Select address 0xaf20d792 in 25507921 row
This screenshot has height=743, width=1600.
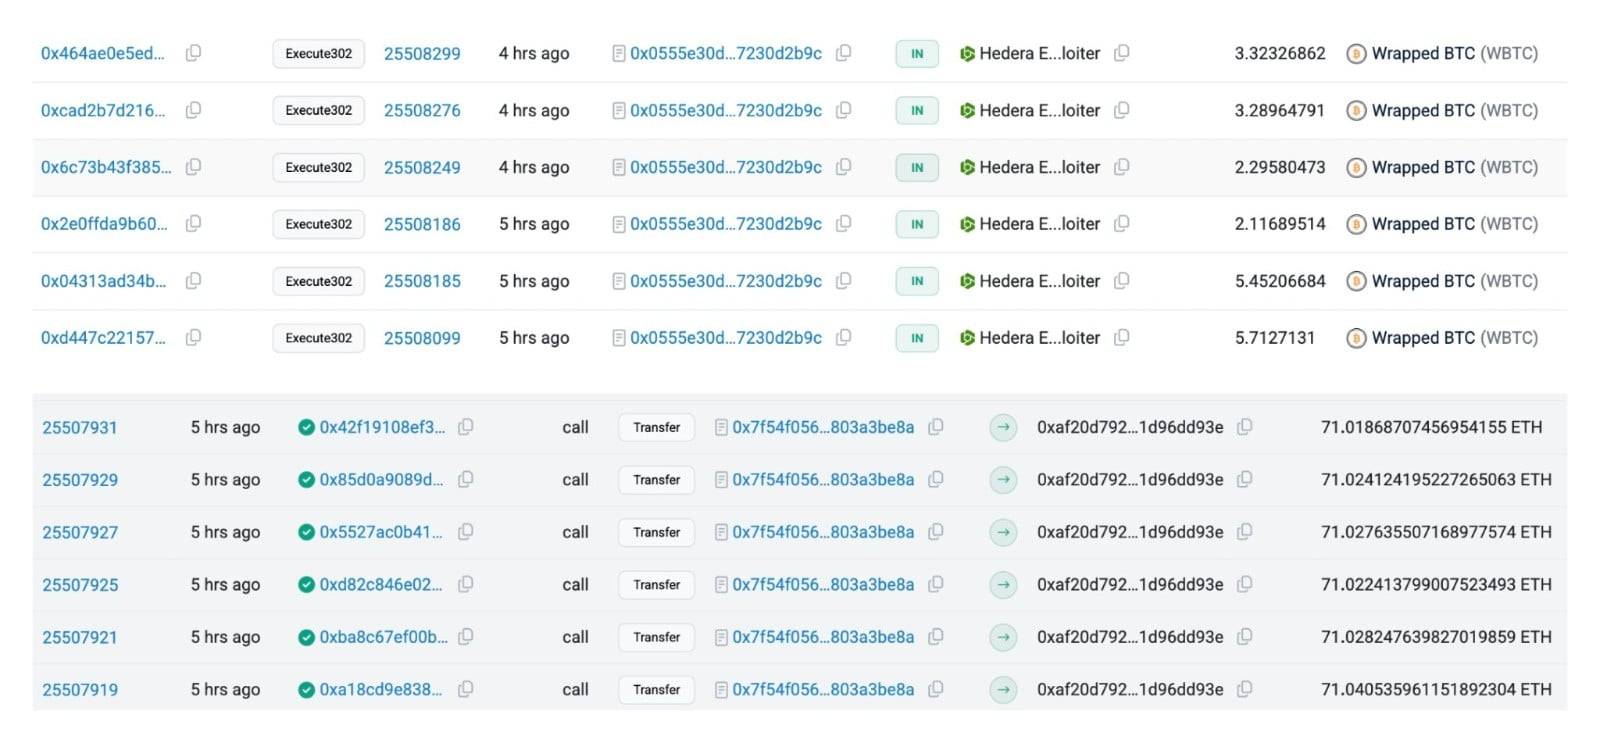pos(1130,637)
